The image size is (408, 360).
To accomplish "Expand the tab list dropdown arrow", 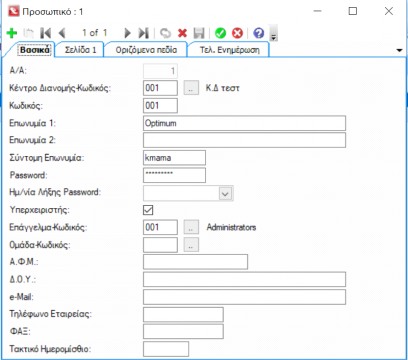I will coord(399,50).
